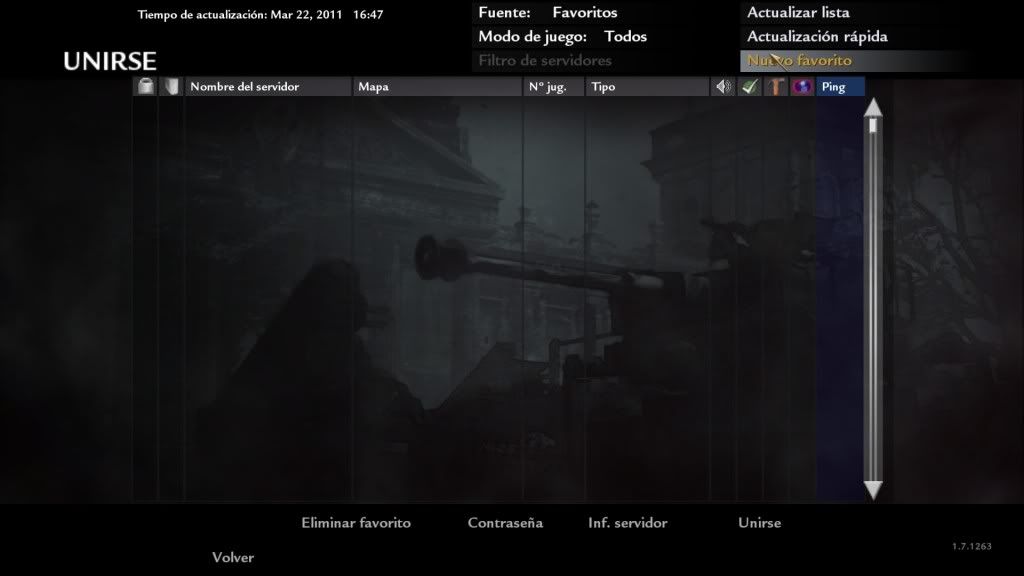Click the server list scrollbar thumb

point(873,125)
